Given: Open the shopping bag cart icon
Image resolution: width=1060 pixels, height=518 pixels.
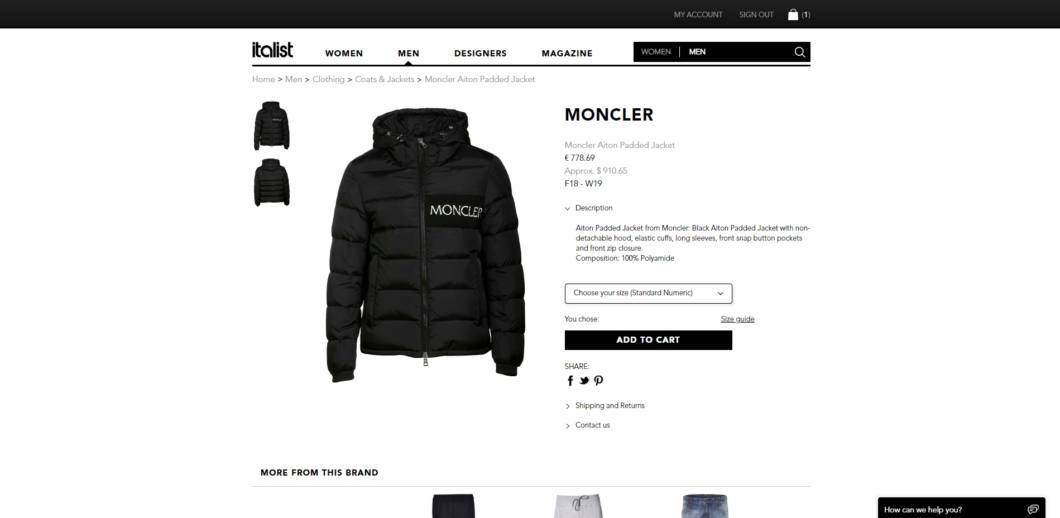Looking at the screenshot, I should pos(793,14).
